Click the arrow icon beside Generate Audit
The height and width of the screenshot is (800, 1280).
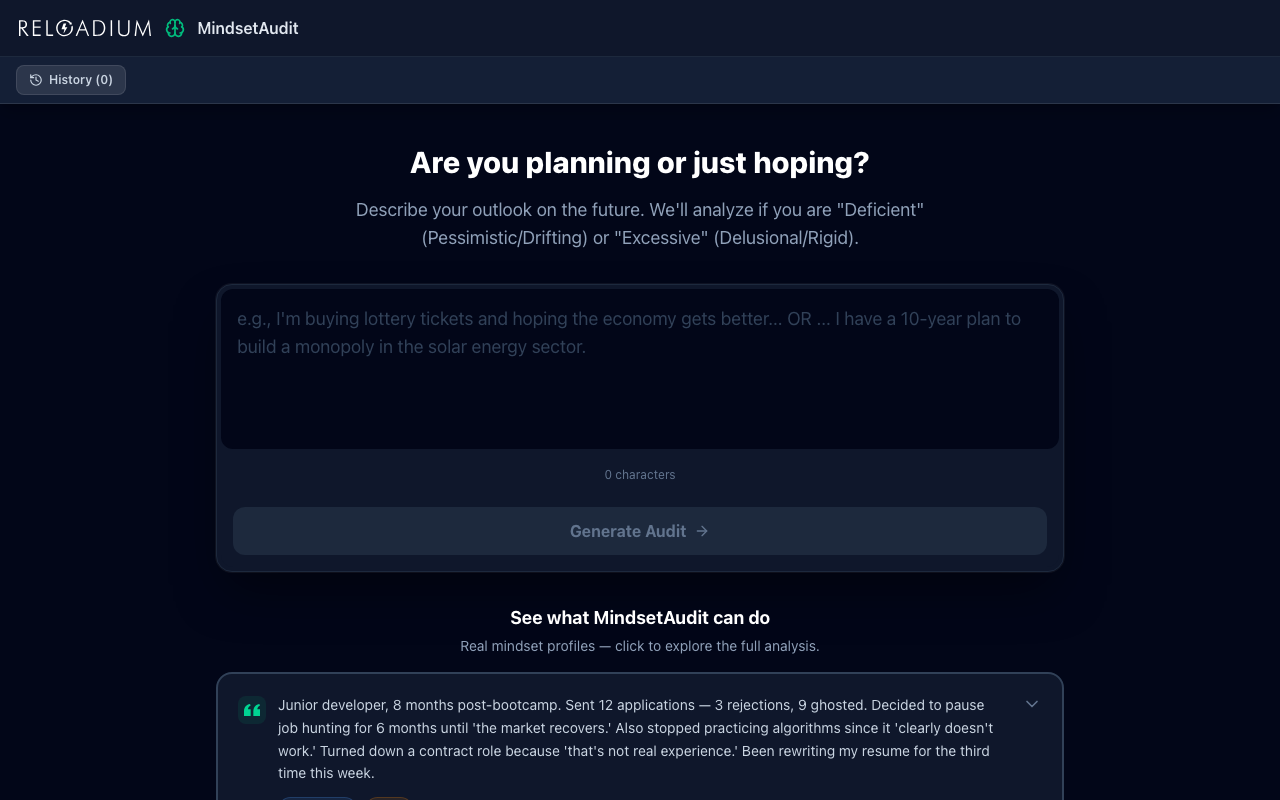tap(702, 531)
